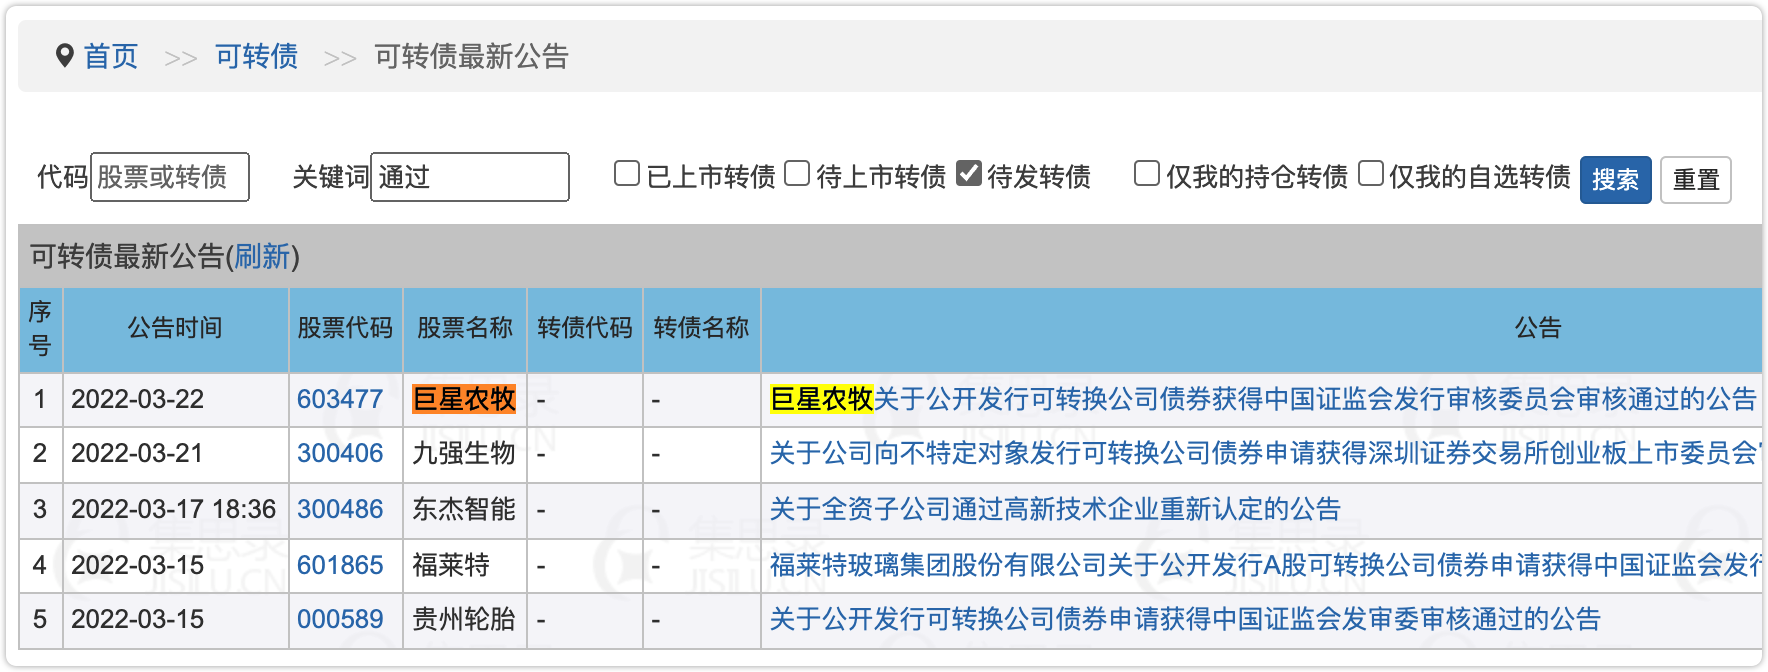This screenshot has width=1768, height=672.
Task: Enable the 已上市转债 checkbox
Action: (627, 174)
